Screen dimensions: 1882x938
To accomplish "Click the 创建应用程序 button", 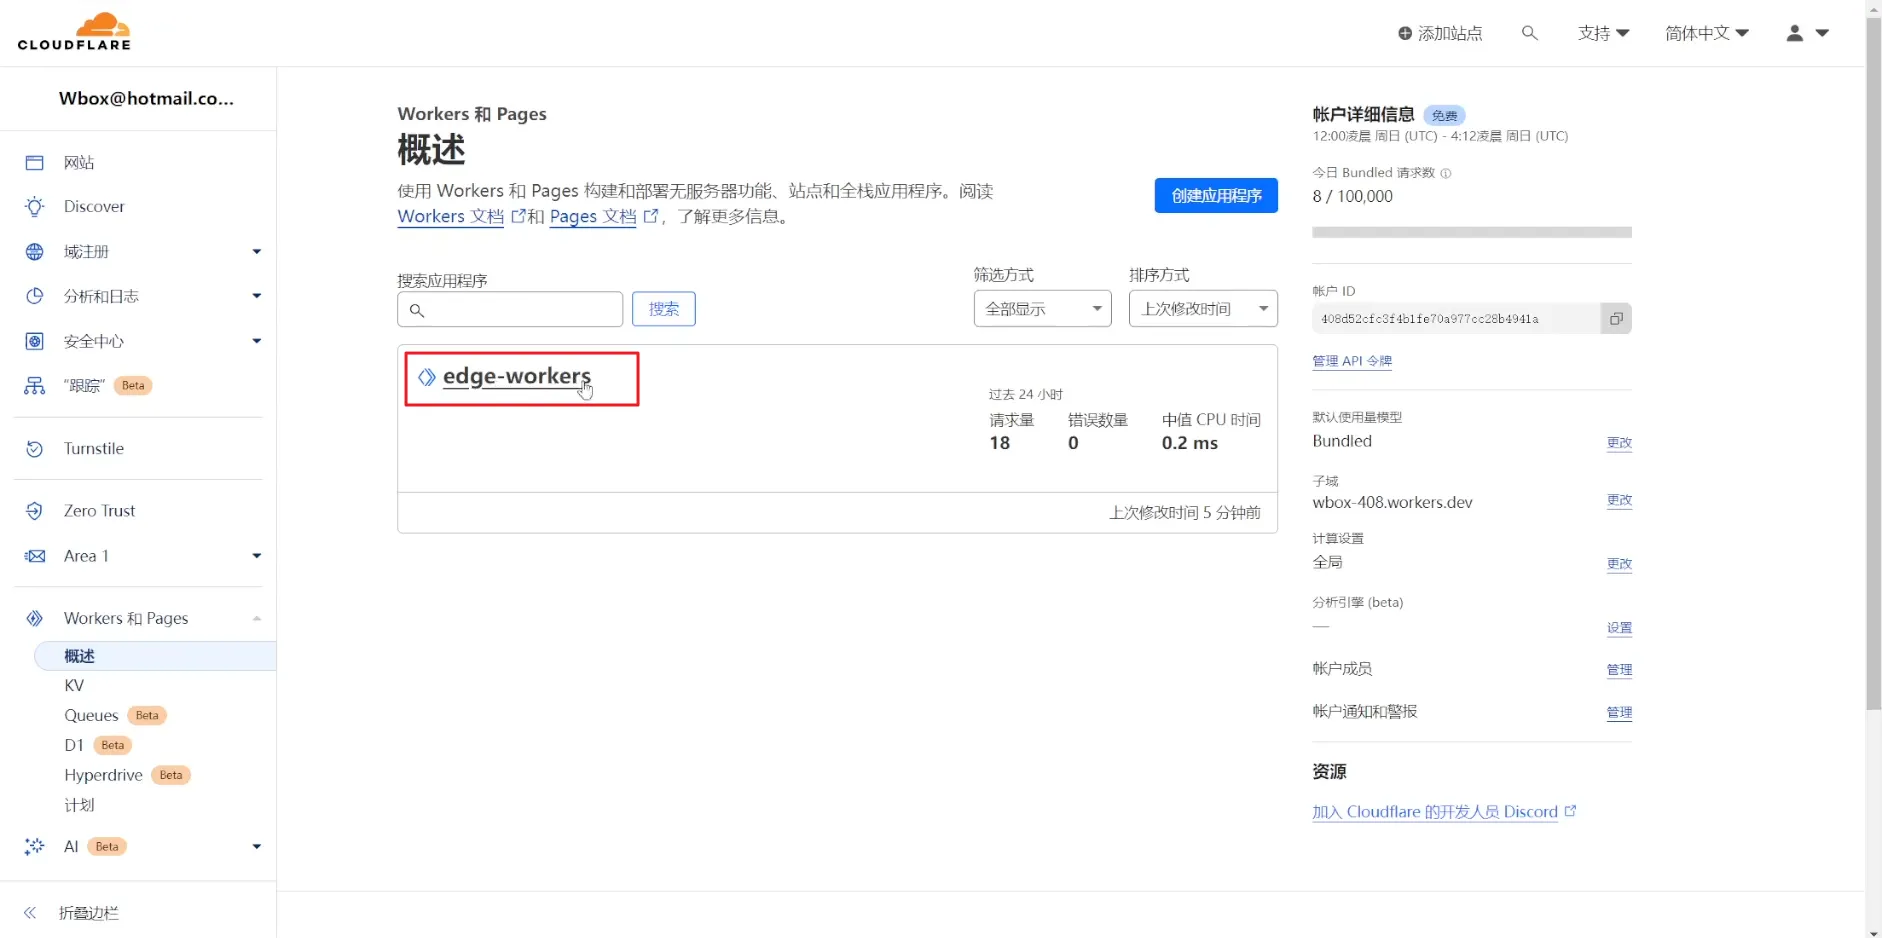I will point(1216,196).
